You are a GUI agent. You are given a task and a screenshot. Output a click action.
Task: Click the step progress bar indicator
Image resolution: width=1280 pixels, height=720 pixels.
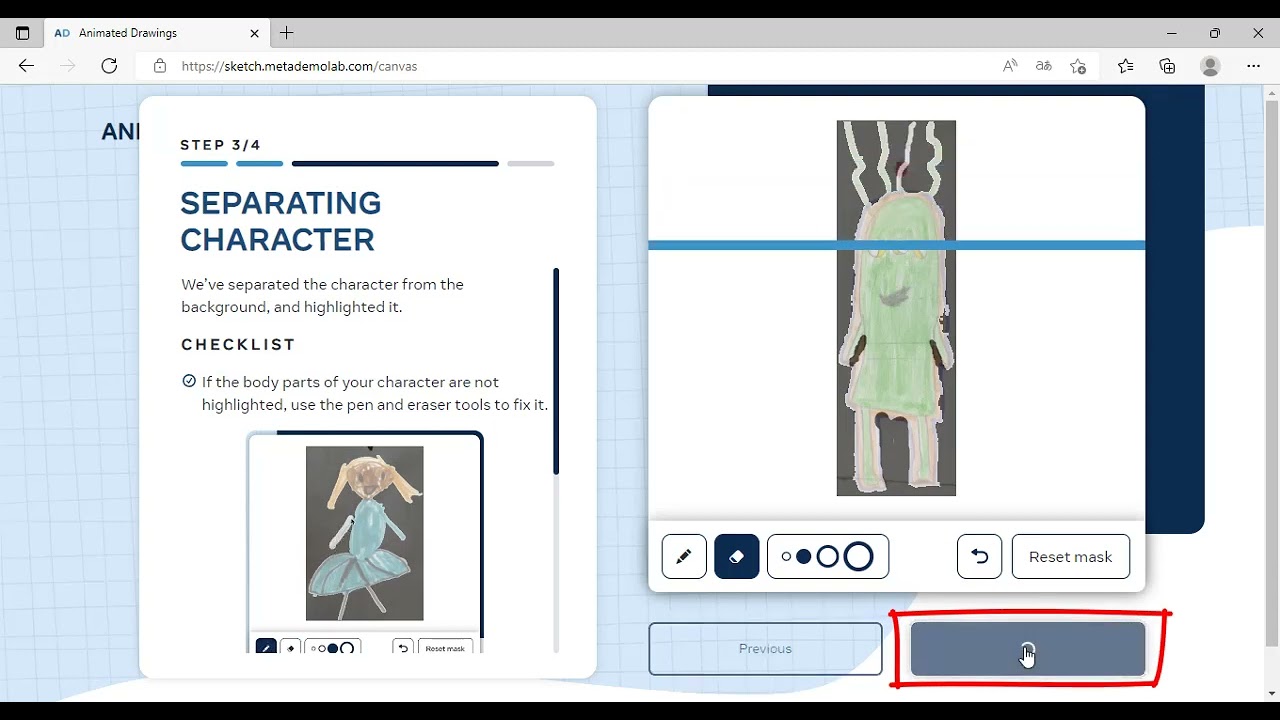367,163
